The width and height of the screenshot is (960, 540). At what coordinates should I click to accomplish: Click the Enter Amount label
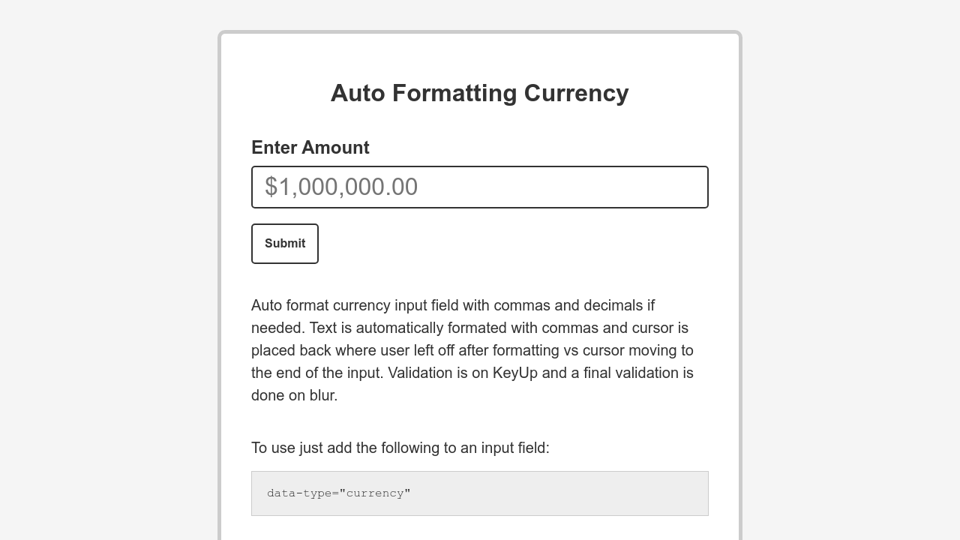click(310, 147)
